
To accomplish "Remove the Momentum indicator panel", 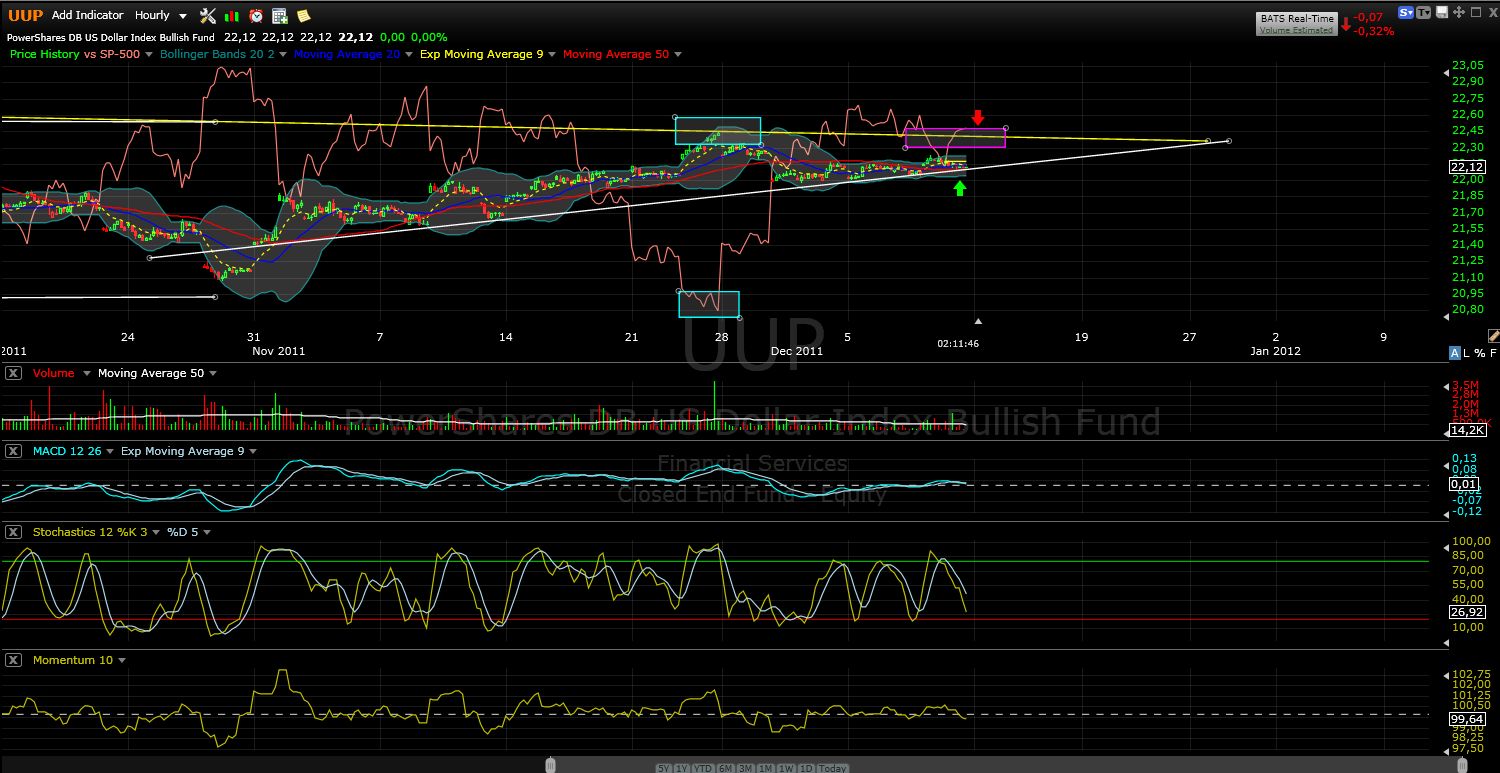I will (13, 660).
